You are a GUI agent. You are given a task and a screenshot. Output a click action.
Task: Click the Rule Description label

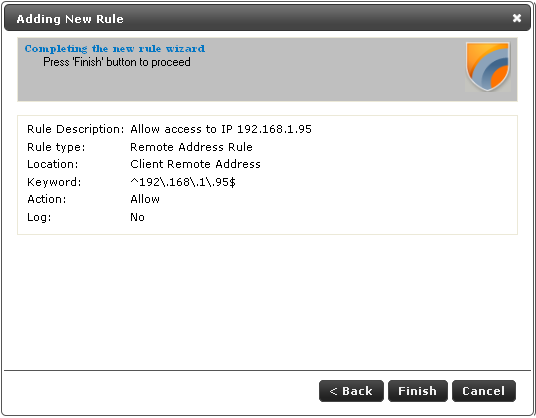pyautogui.click(x=76, y=129)
